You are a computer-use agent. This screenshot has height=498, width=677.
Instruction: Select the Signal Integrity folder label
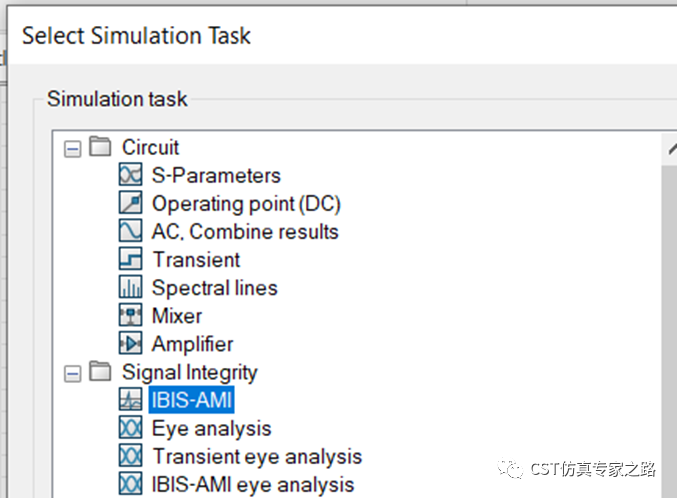[190, 373]
